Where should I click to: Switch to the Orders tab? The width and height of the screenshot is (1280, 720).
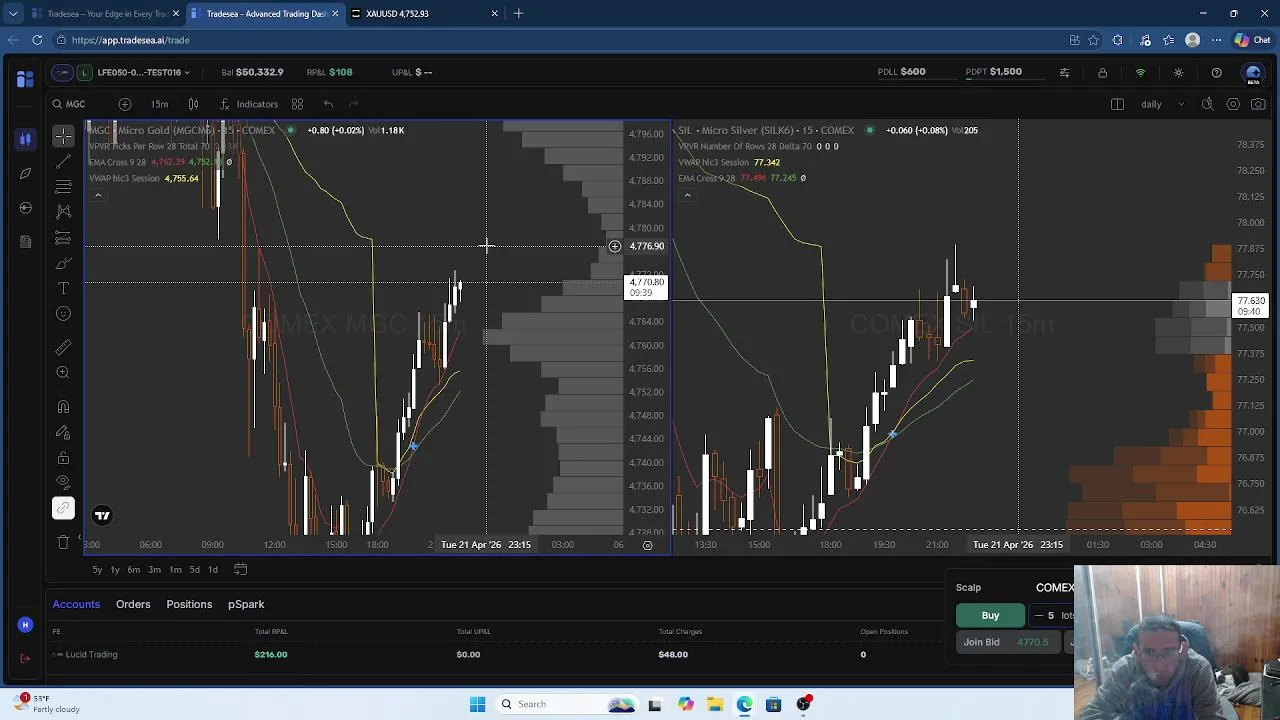(x=133, y=604)
